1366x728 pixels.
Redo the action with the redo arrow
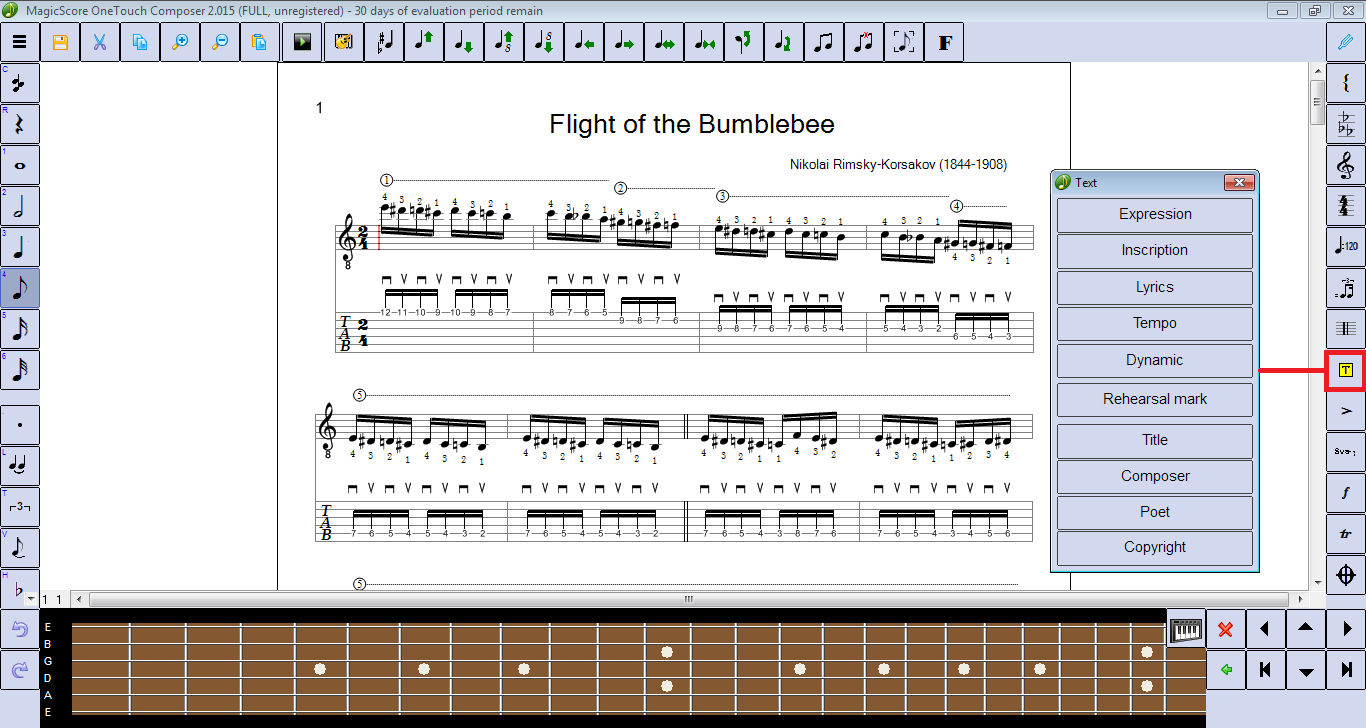pos(20,670)
